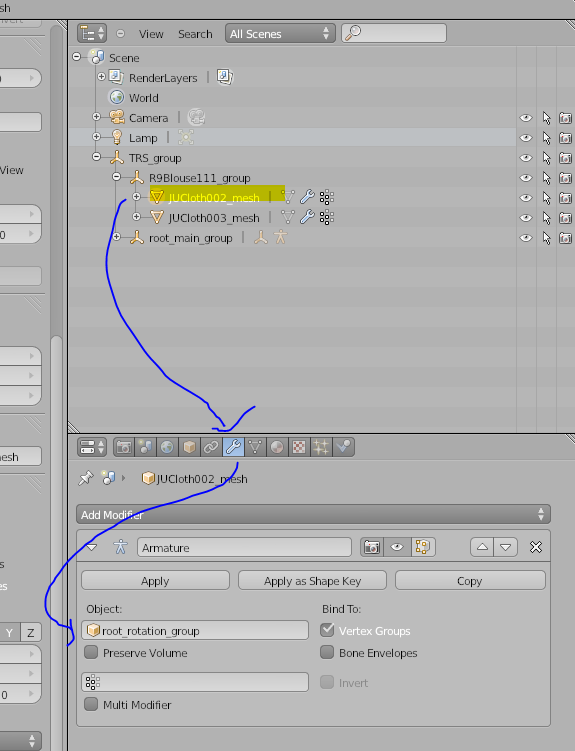Click the vertex groups icon on JUCloth002_mesh row

coord(327,197)
